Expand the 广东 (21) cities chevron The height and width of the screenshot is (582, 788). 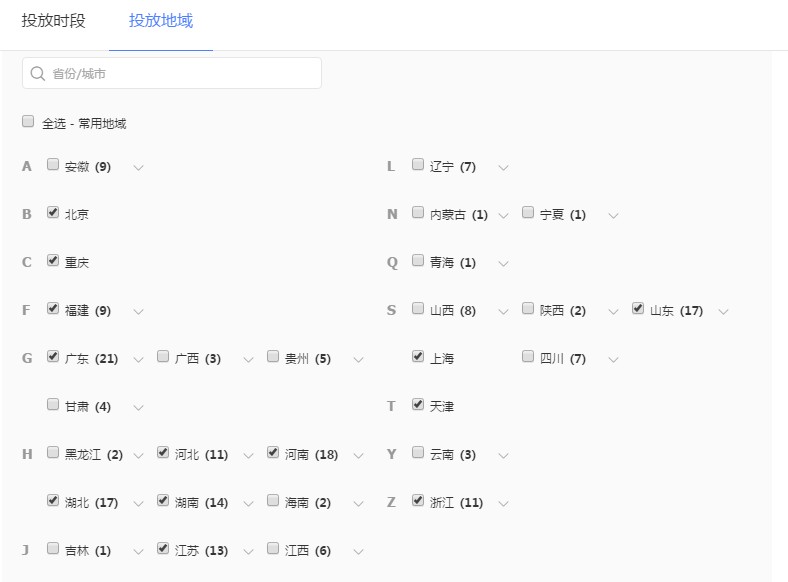coord(138,359)
